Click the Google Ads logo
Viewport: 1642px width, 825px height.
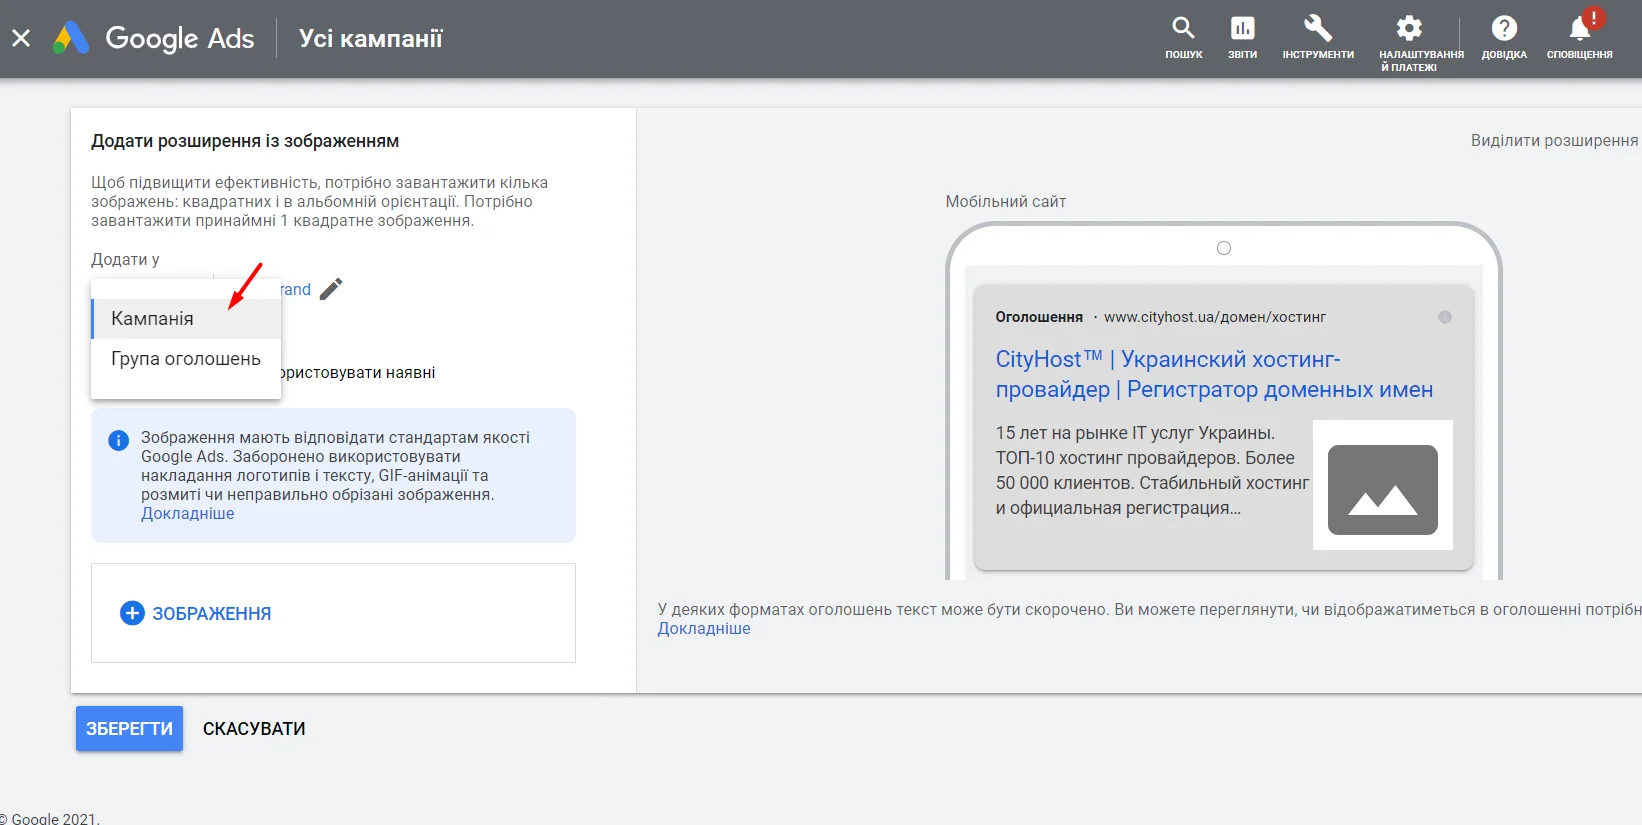point(154,38)
